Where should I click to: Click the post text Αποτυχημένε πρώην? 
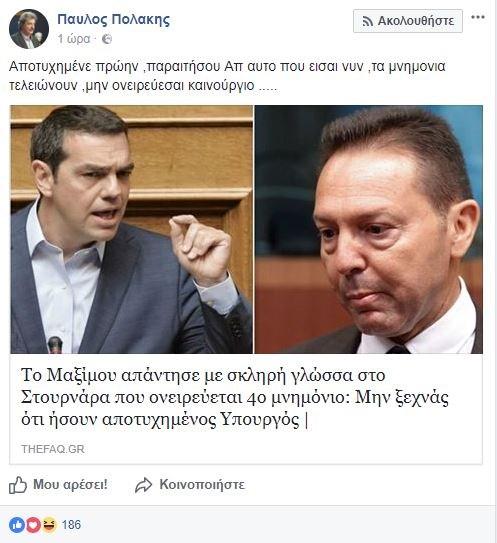tap(73, 66)
